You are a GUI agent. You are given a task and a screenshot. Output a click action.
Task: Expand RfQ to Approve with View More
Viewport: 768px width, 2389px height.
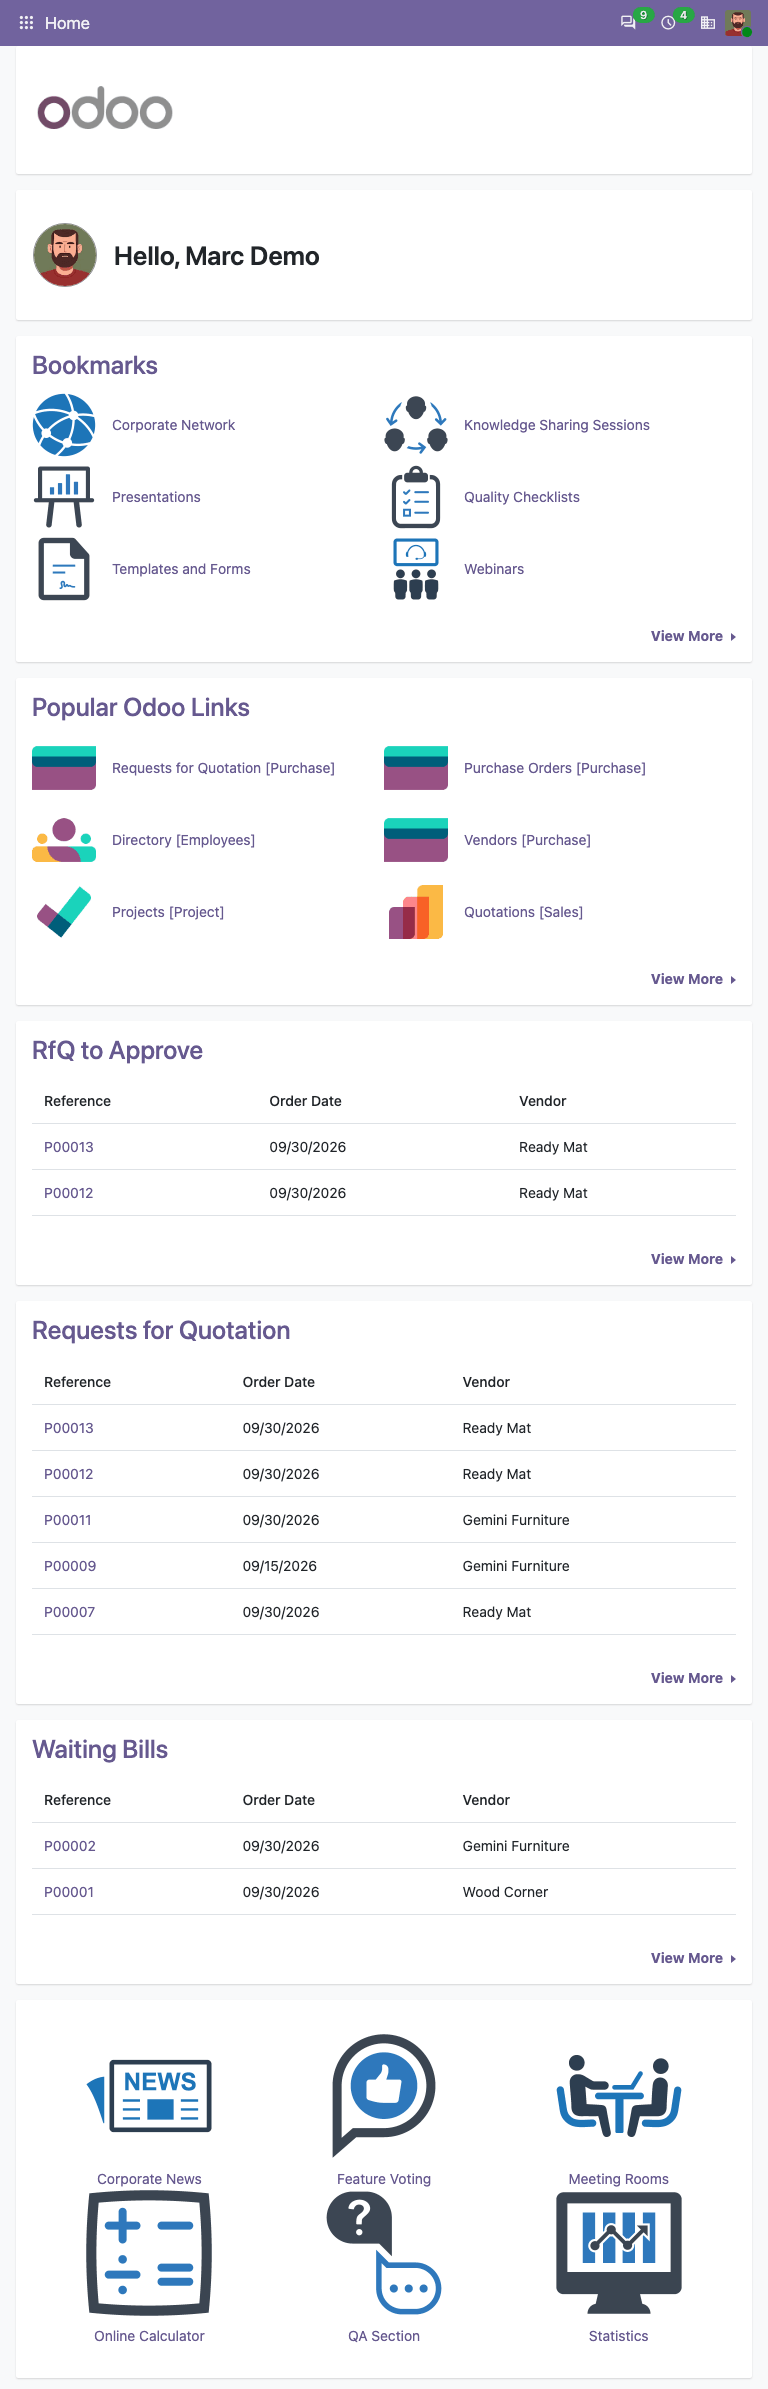pyautogui.click(x=693, y=1259)
